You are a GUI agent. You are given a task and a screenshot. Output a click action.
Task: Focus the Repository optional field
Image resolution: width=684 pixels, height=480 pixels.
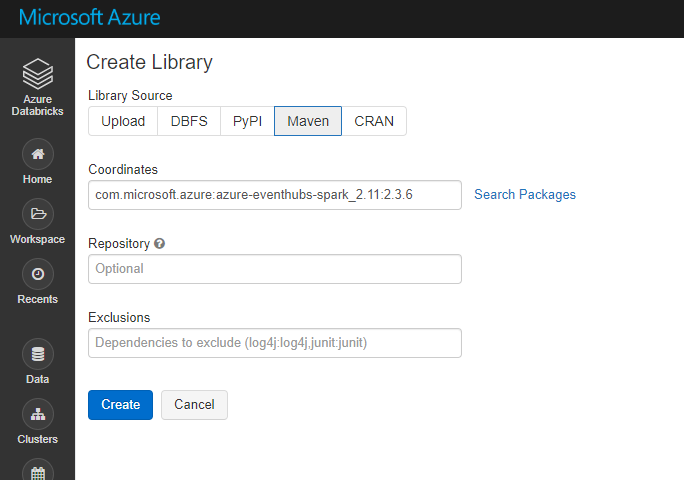coord(275,269)
